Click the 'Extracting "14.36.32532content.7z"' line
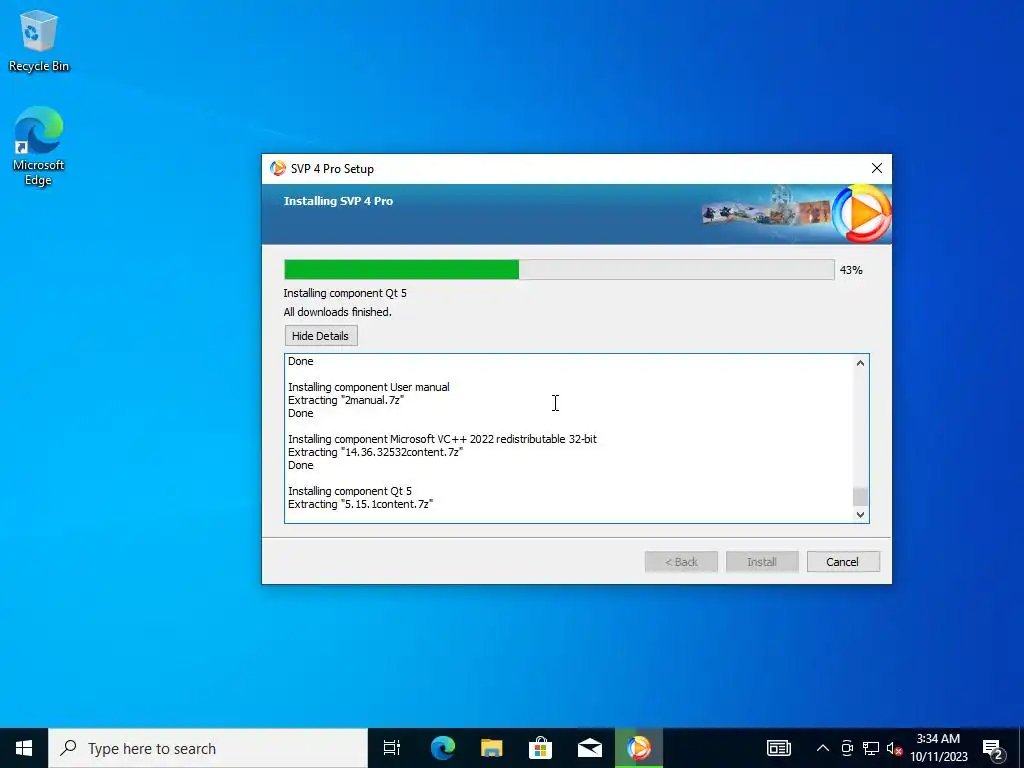Image resolution: width=1024 pixels, height=768 pixels. (x=376, y=452)
